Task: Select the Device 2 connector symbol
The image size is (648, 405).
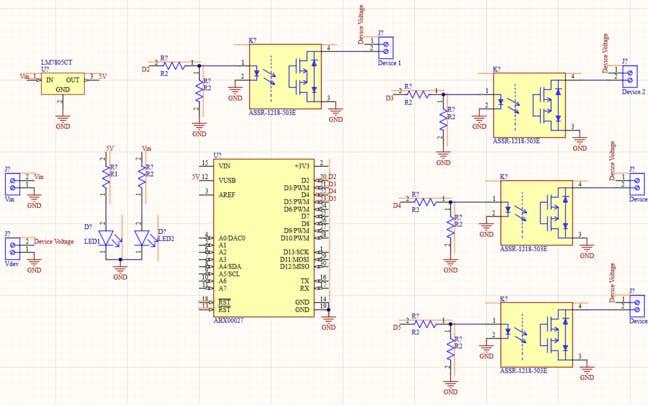Action: (x=630, y=76)
